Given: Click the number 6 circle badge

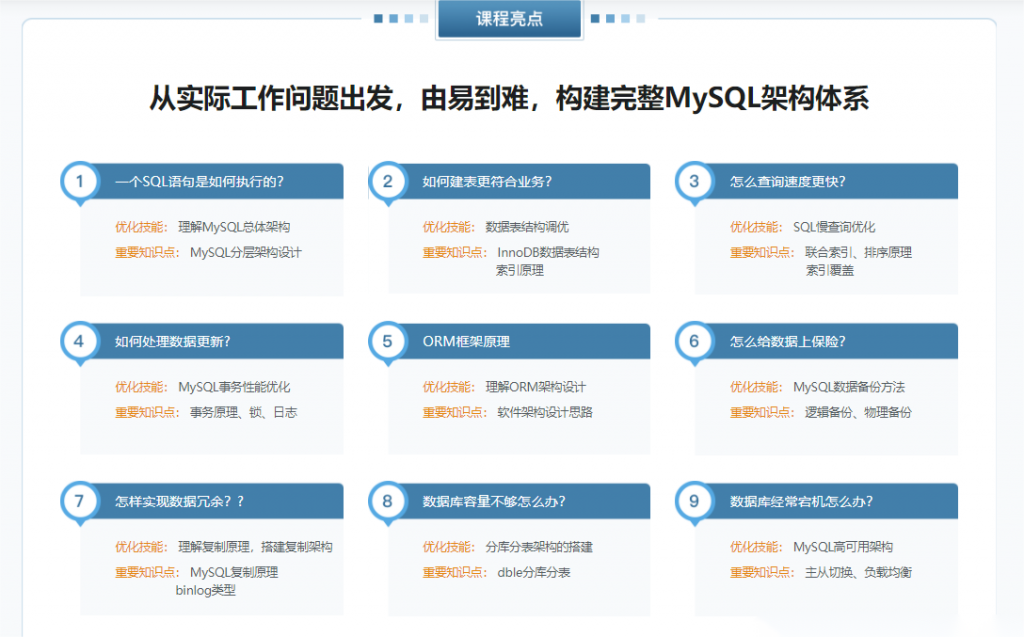Looking at the screenshot, I should click(x=694, y=341).
